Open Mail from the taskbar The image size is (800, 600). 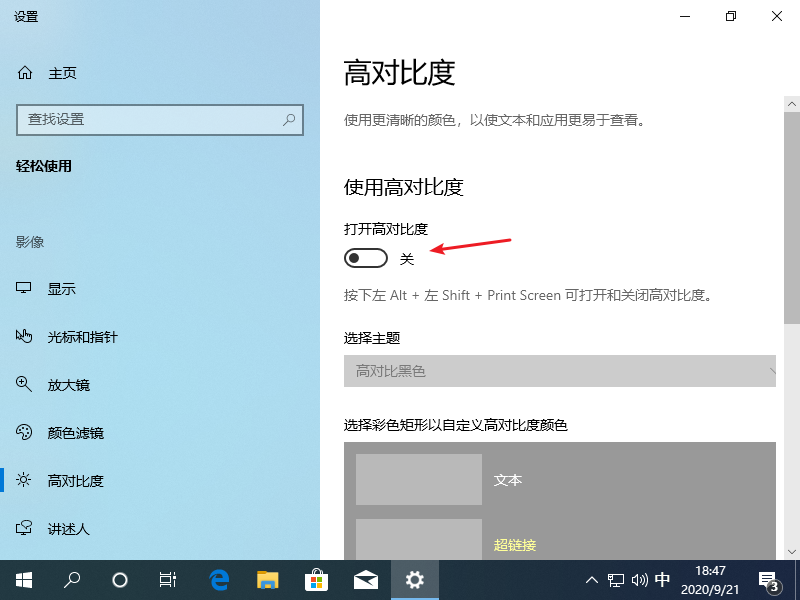(366, 578)
